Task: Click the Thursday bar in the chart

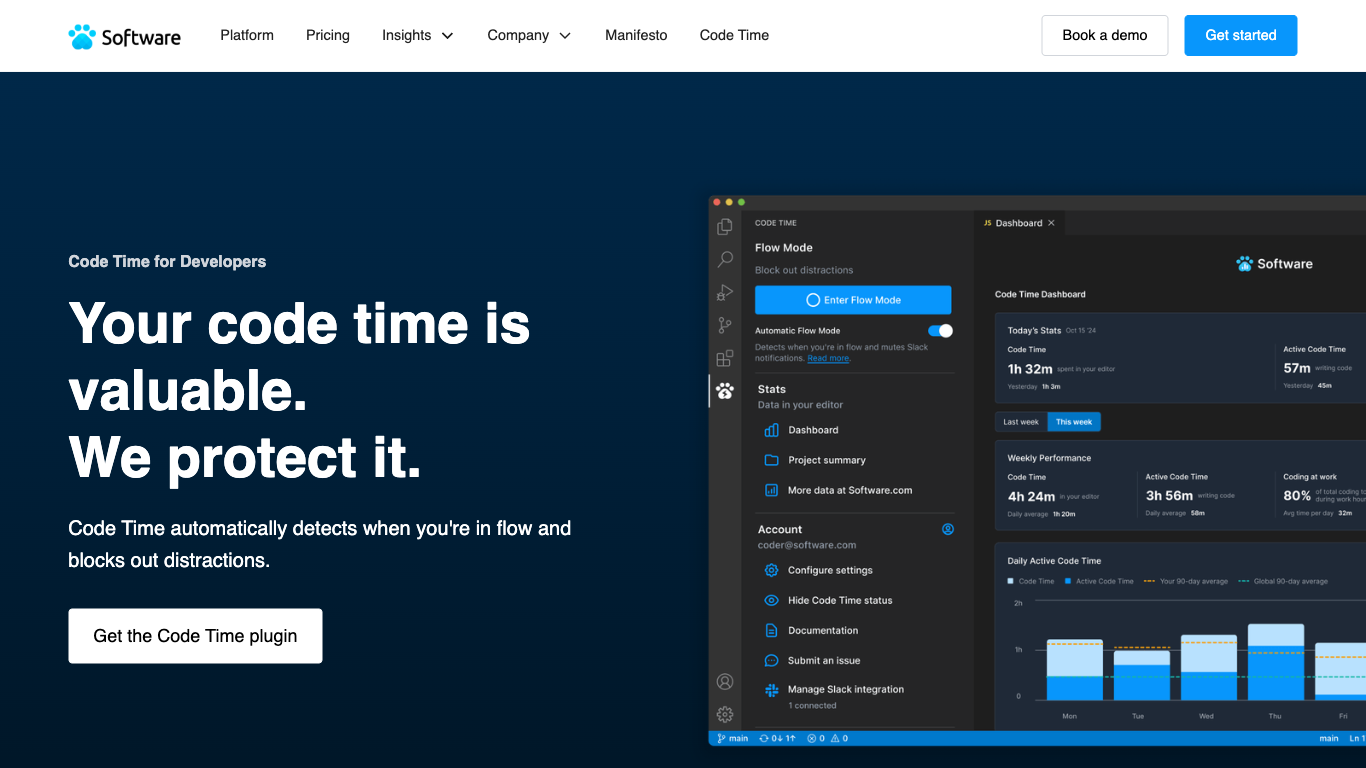Action: 1275,662
